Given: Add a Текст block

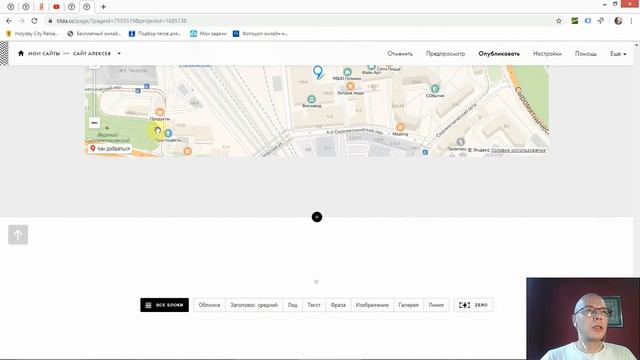Looking at the screenshot, I should click(314, 305).
